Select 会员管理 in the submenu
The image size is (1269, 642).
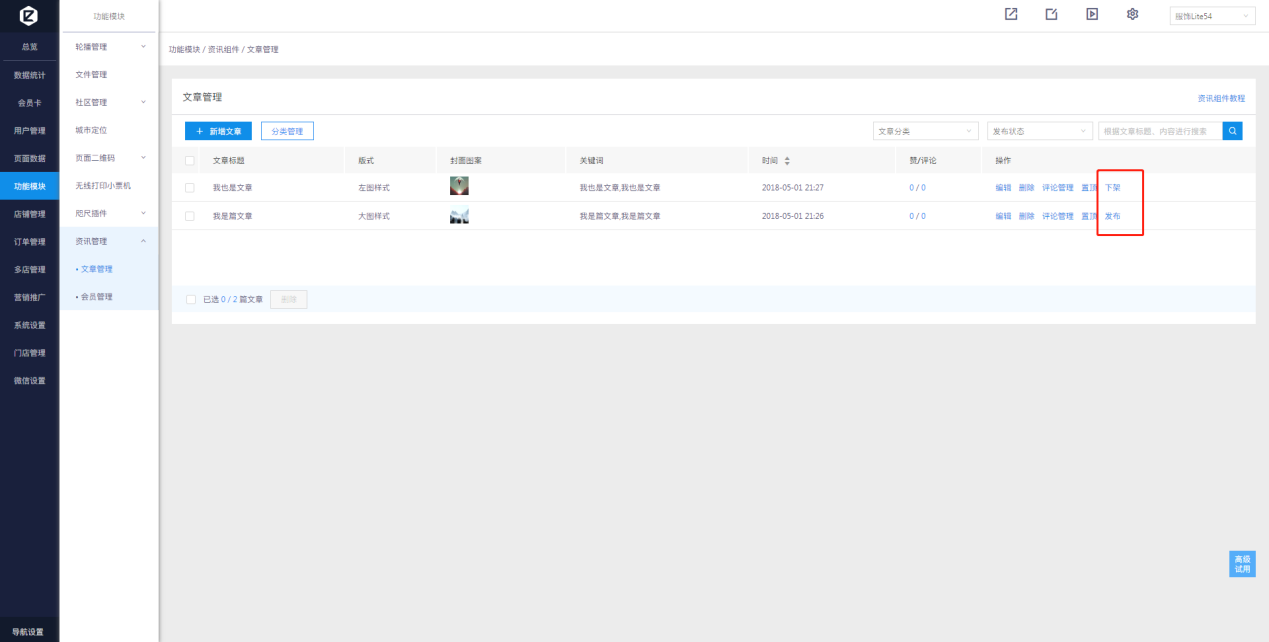pyautogui.click(x=97, y=297)
